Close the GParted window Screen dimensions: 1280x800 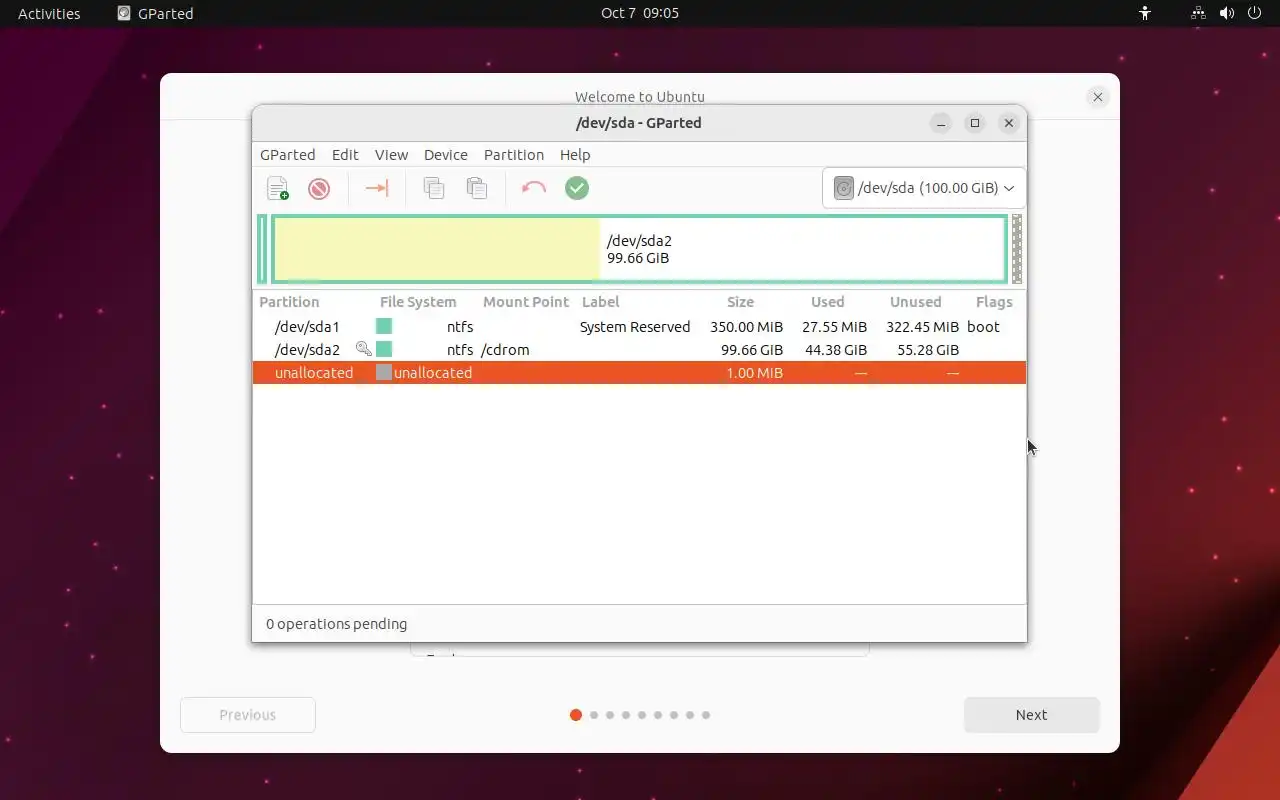(x=1009, y=123)
